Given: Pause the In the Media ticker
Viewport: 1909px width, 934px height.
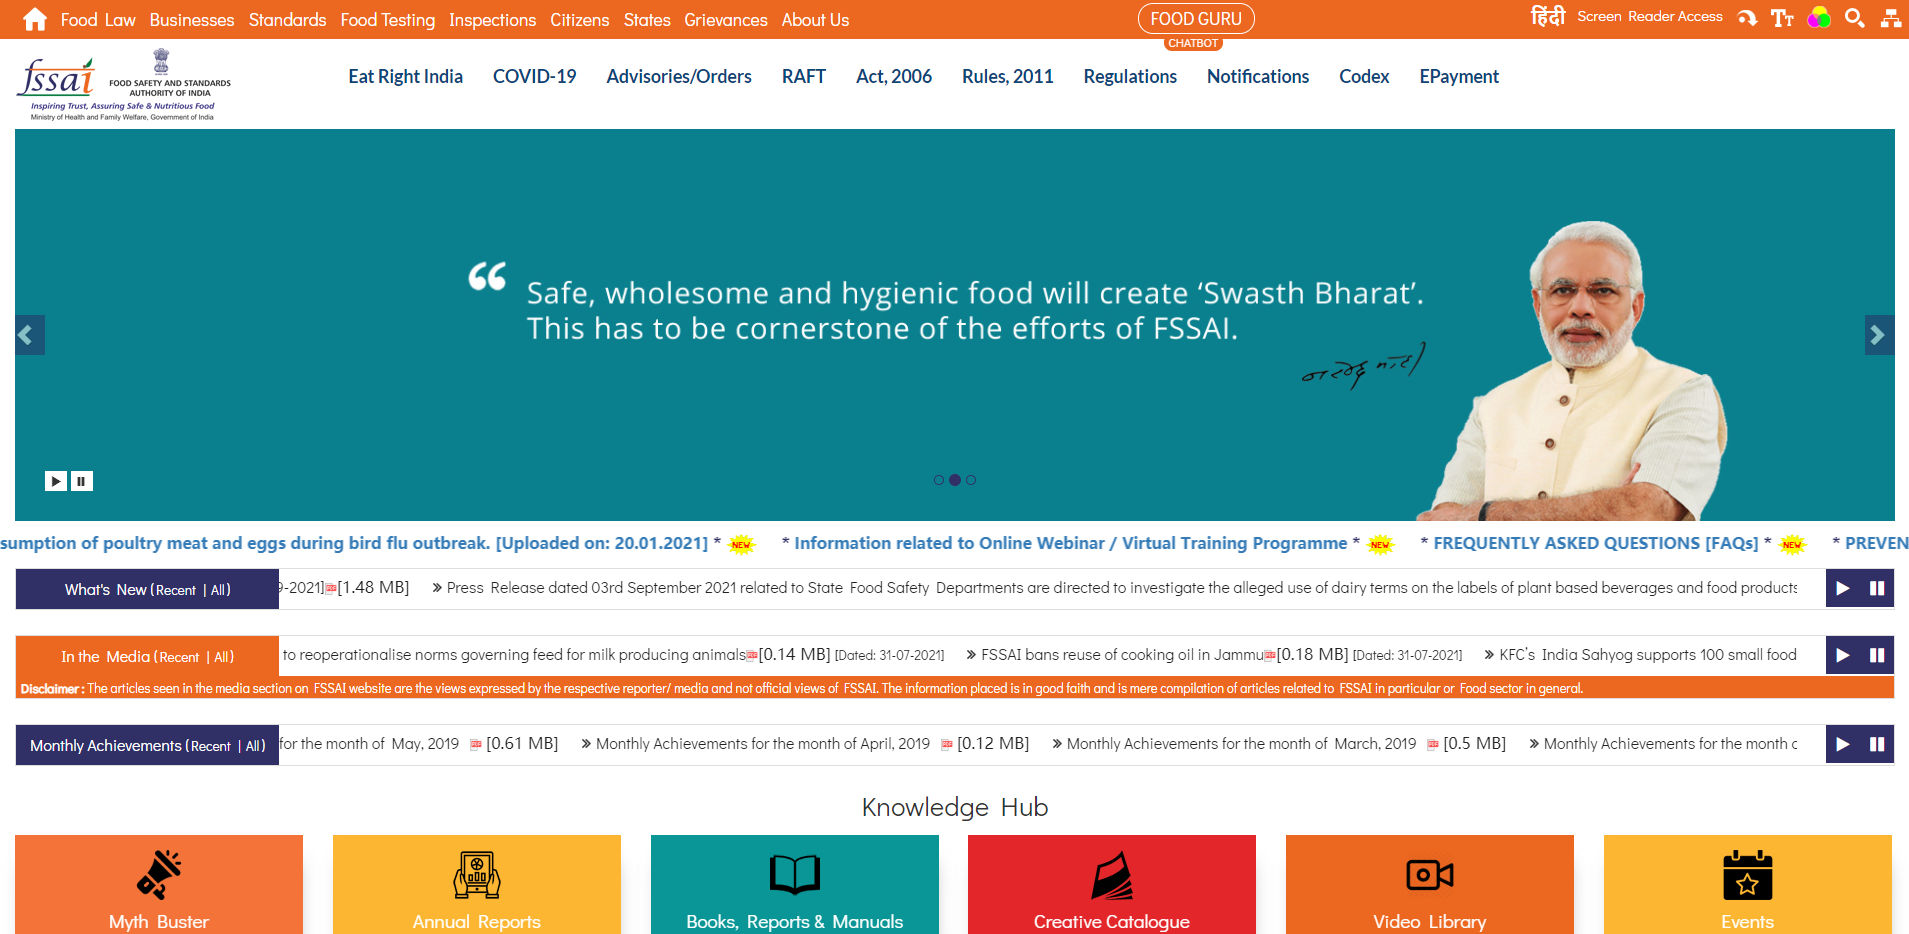Looking at the screenshot, I should tap(1877, 655).
